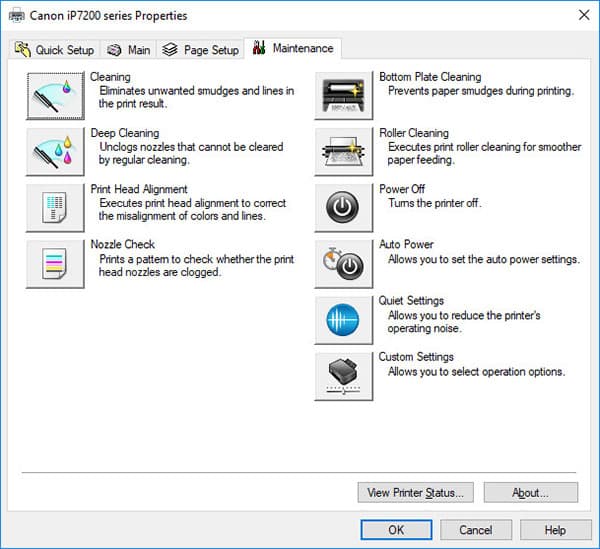Run Deep Cleaning to unclog nozzles
This screenshot has height=549, width=600.
[55, 152]
